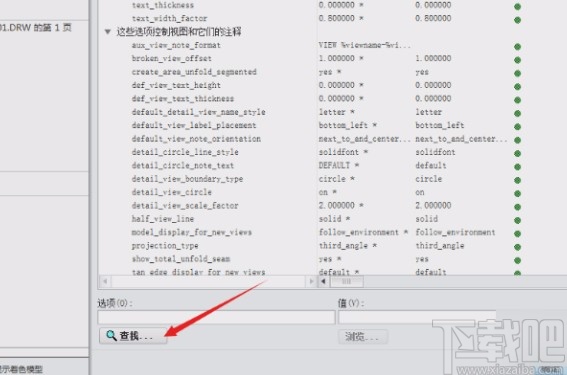The width and height of the screenshot is (567, 375).
Task: Collapse the 这些选项控制视图和它们的注释 section
Action: click(x=107, y=32)
